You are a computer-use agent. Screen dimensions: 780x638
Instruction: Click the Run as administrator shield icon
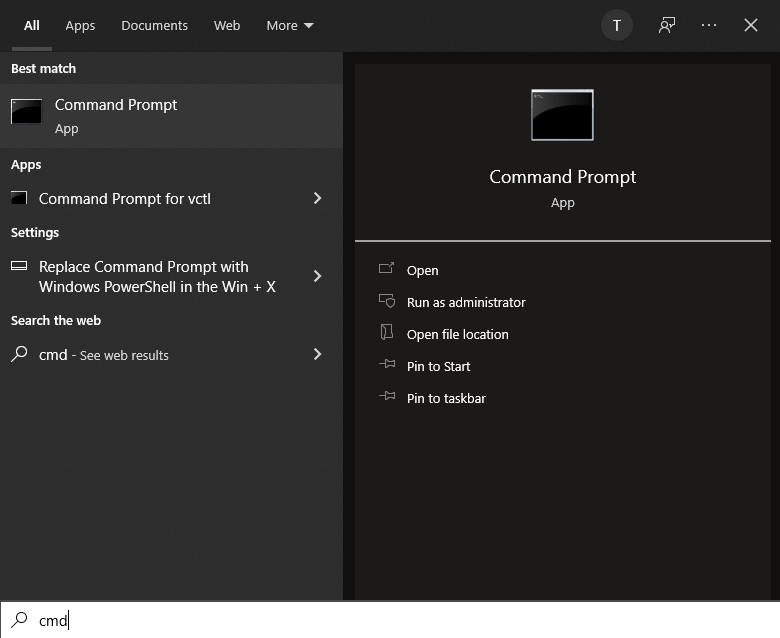387,302
